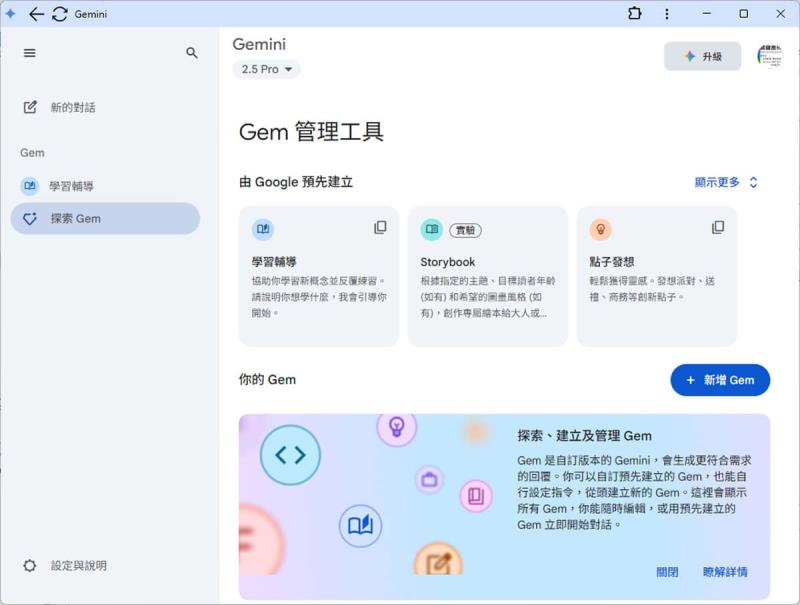Click the Gemini sparkle app icon
Viewport: 800px width, 605px height.
[x=10, y=14]
